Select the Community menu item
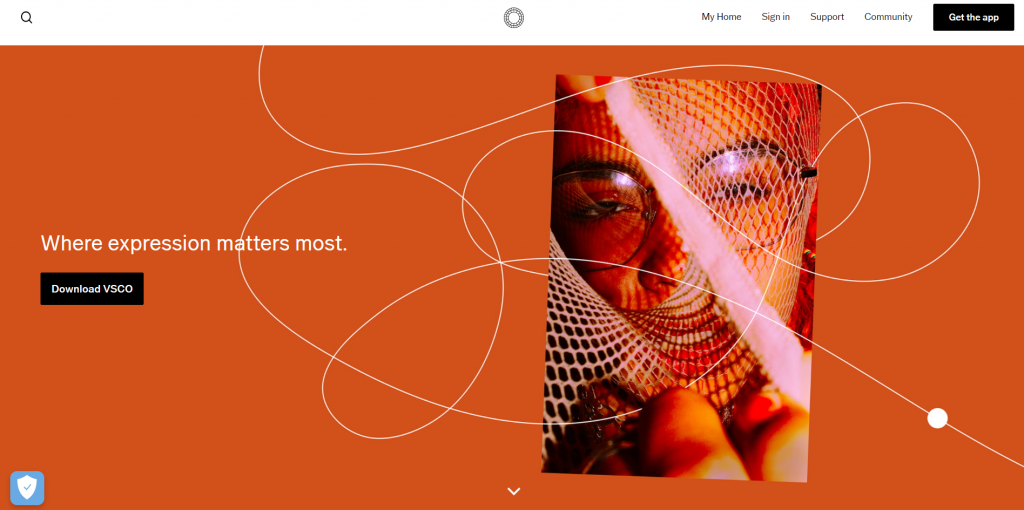 click(888, 17)
